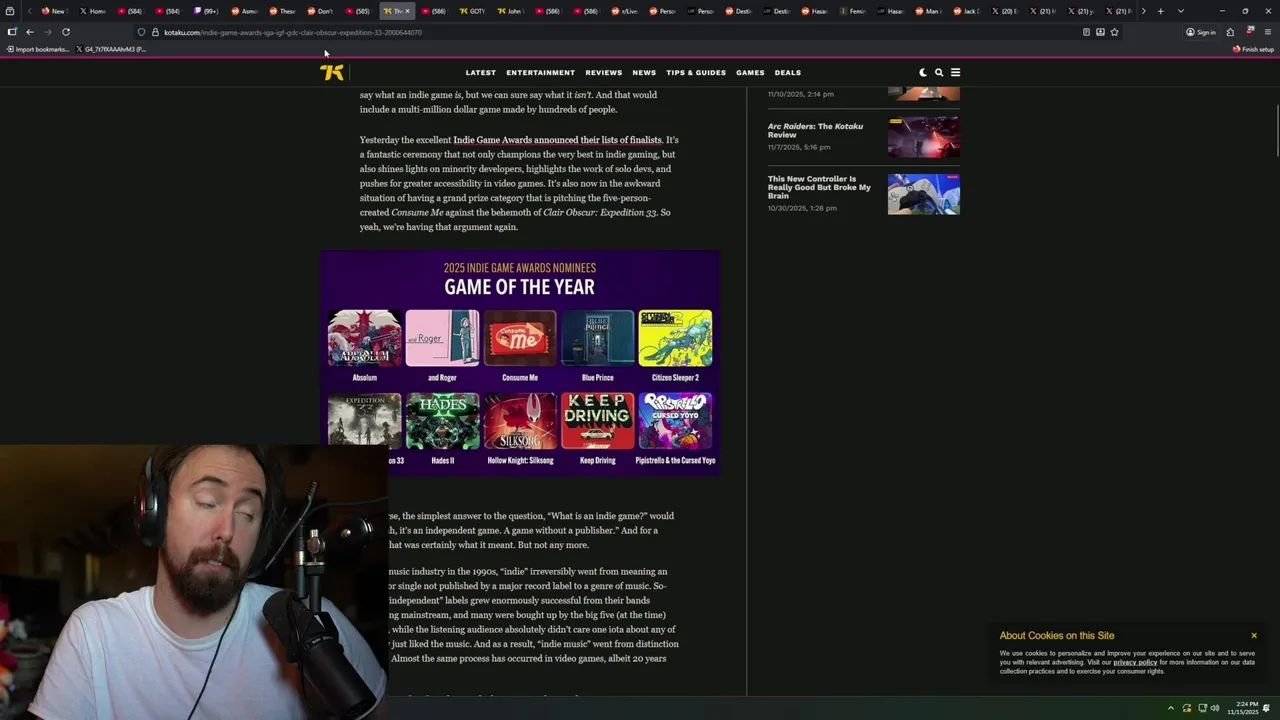Click the install/save page icon in address bar

(1100, 32)
